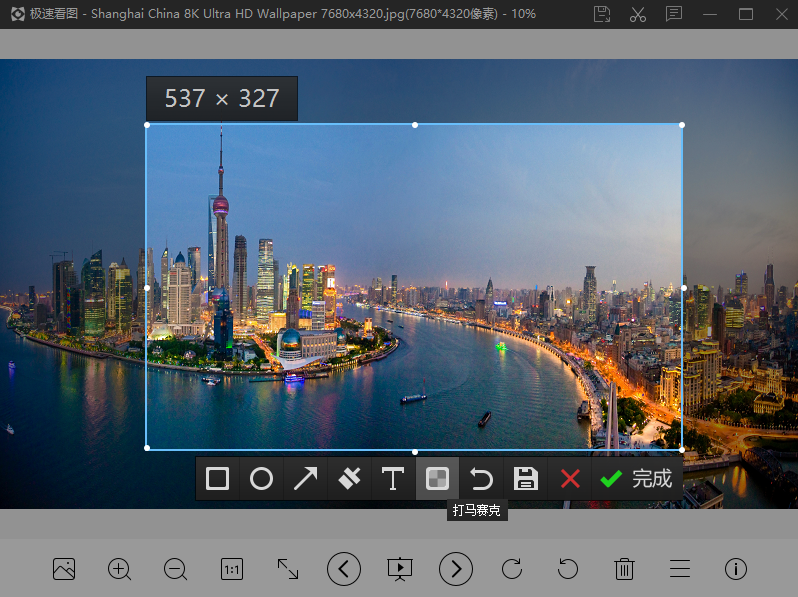Go to the previous image

(344, 569)
